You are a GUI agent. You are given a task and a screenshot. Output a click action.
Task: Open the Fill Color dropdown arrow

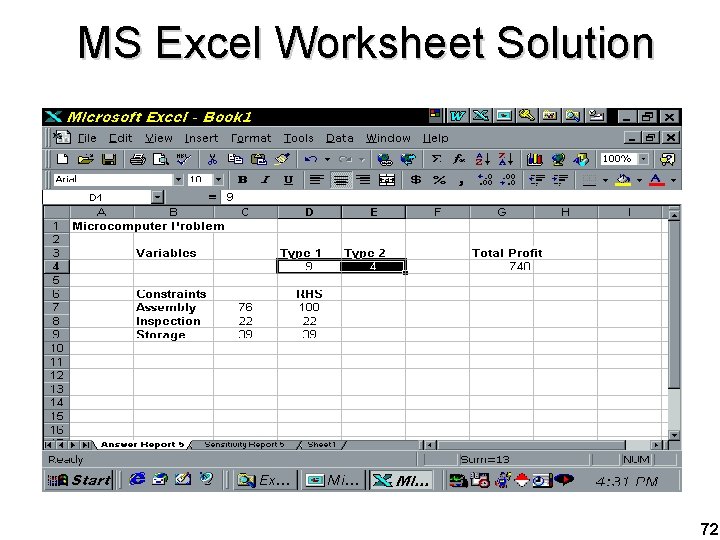click(639, 180)
